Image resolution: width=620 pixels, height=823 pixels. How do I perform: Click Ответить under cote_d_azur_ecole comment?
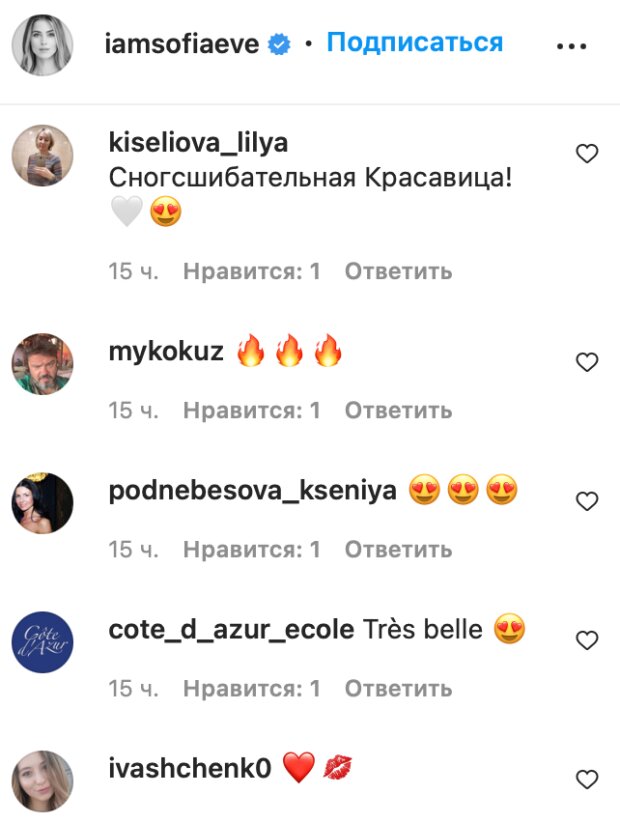398,689
